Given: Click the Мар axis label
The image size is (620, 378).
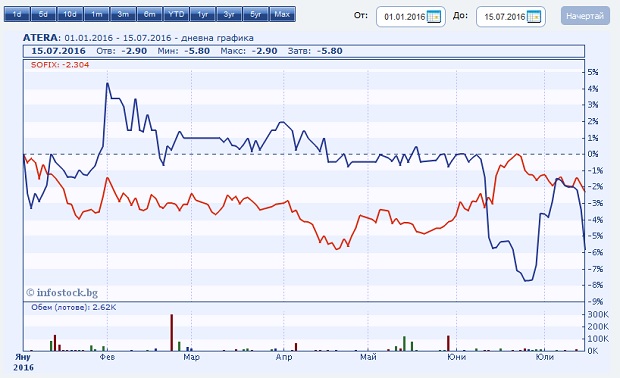Looking at the screenshot, I should [191, 357].
